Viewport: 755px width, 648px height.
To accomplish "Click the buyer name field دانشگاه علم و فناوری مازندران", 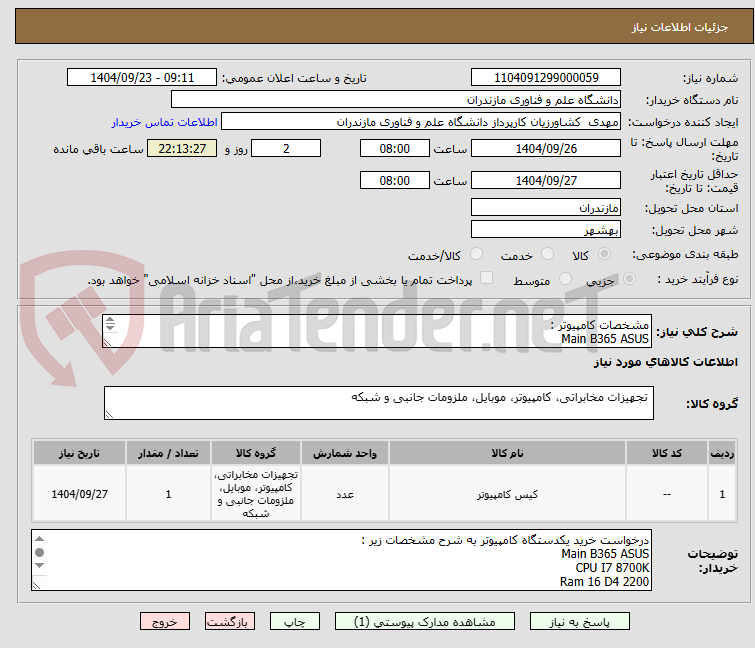I will point(396,100).
